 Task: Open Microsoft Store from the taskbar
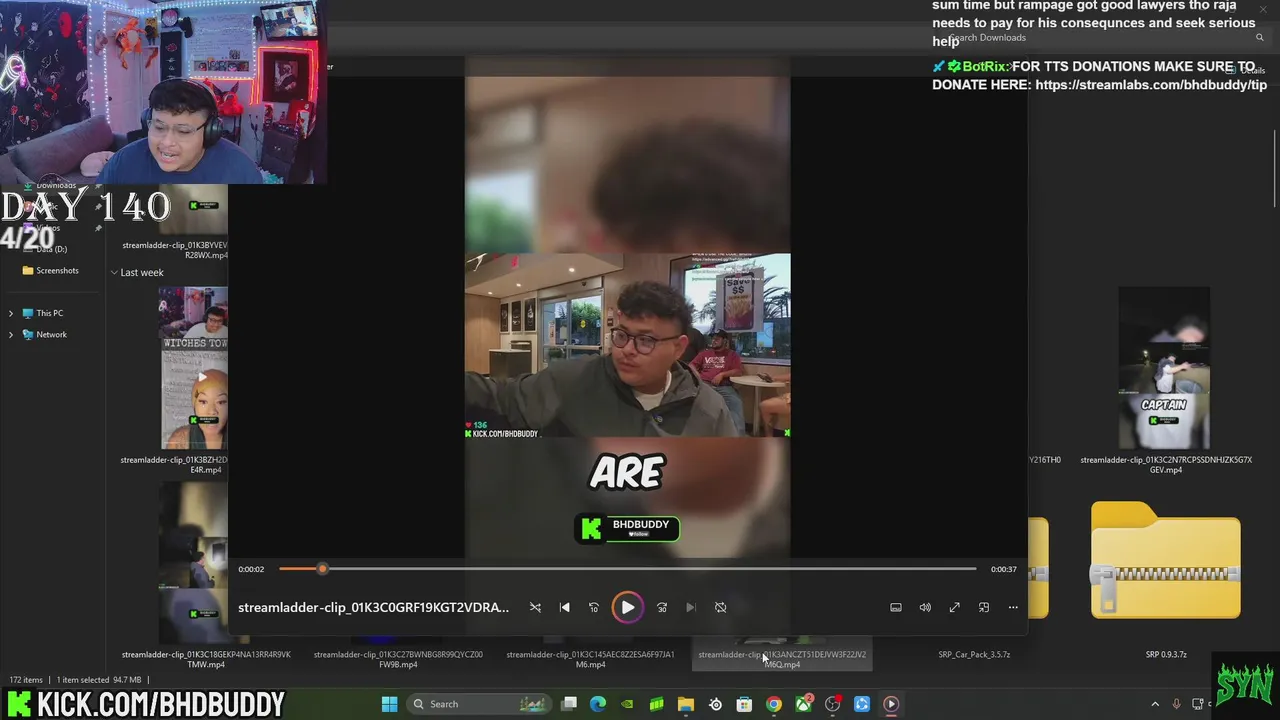(744, 704)
